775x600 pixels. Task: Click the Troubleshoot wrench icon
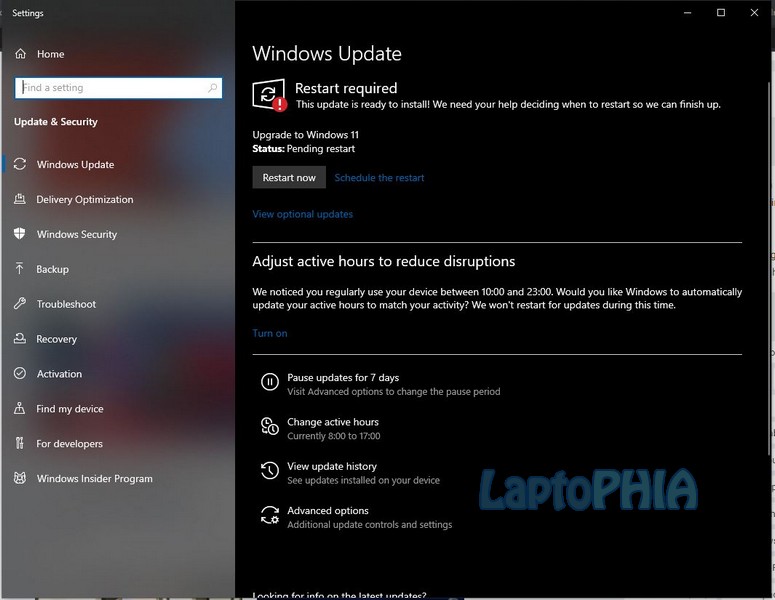(20, 304)
